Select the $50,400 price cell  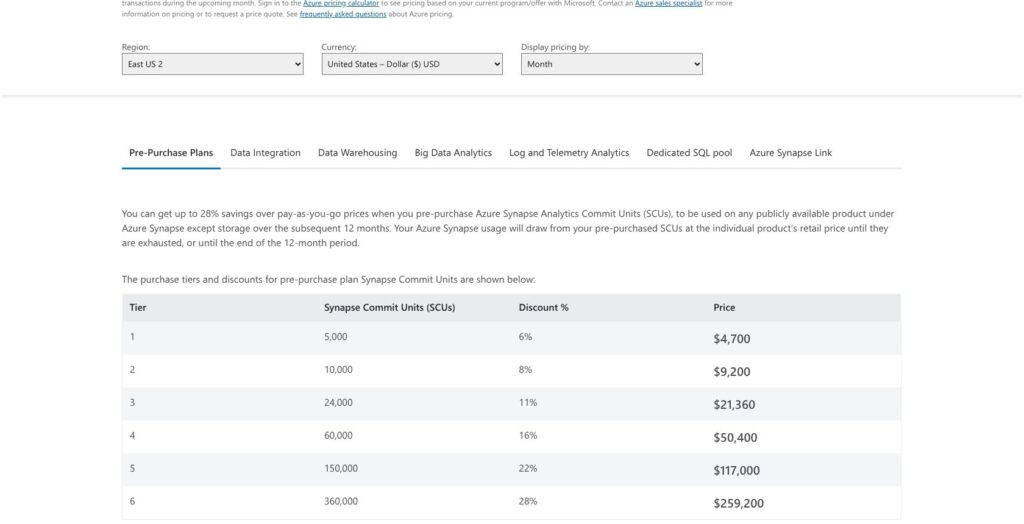735,438
